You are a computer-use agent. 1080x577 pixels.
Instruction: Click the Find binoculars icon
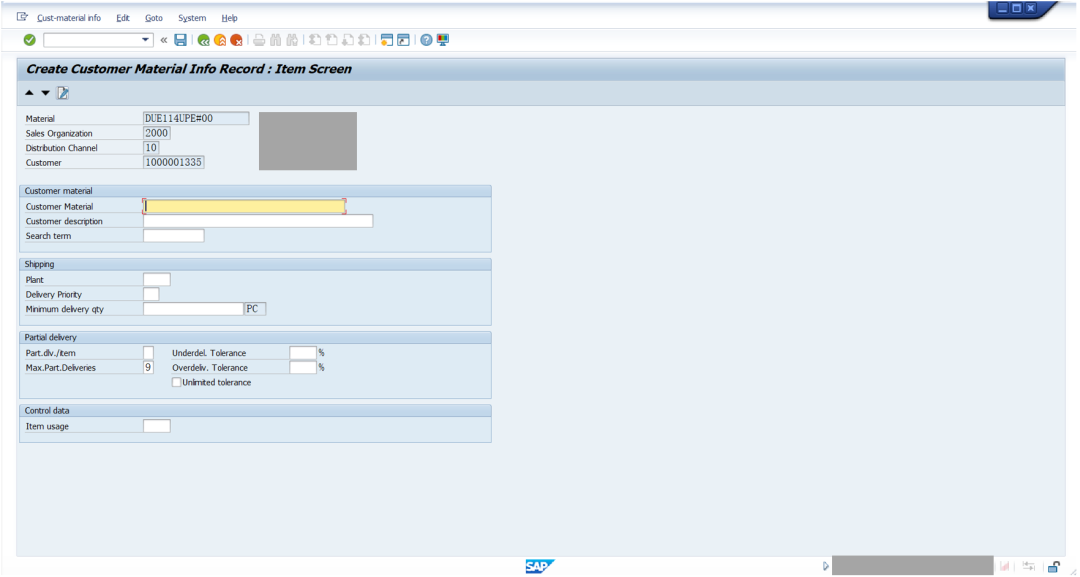276,40
